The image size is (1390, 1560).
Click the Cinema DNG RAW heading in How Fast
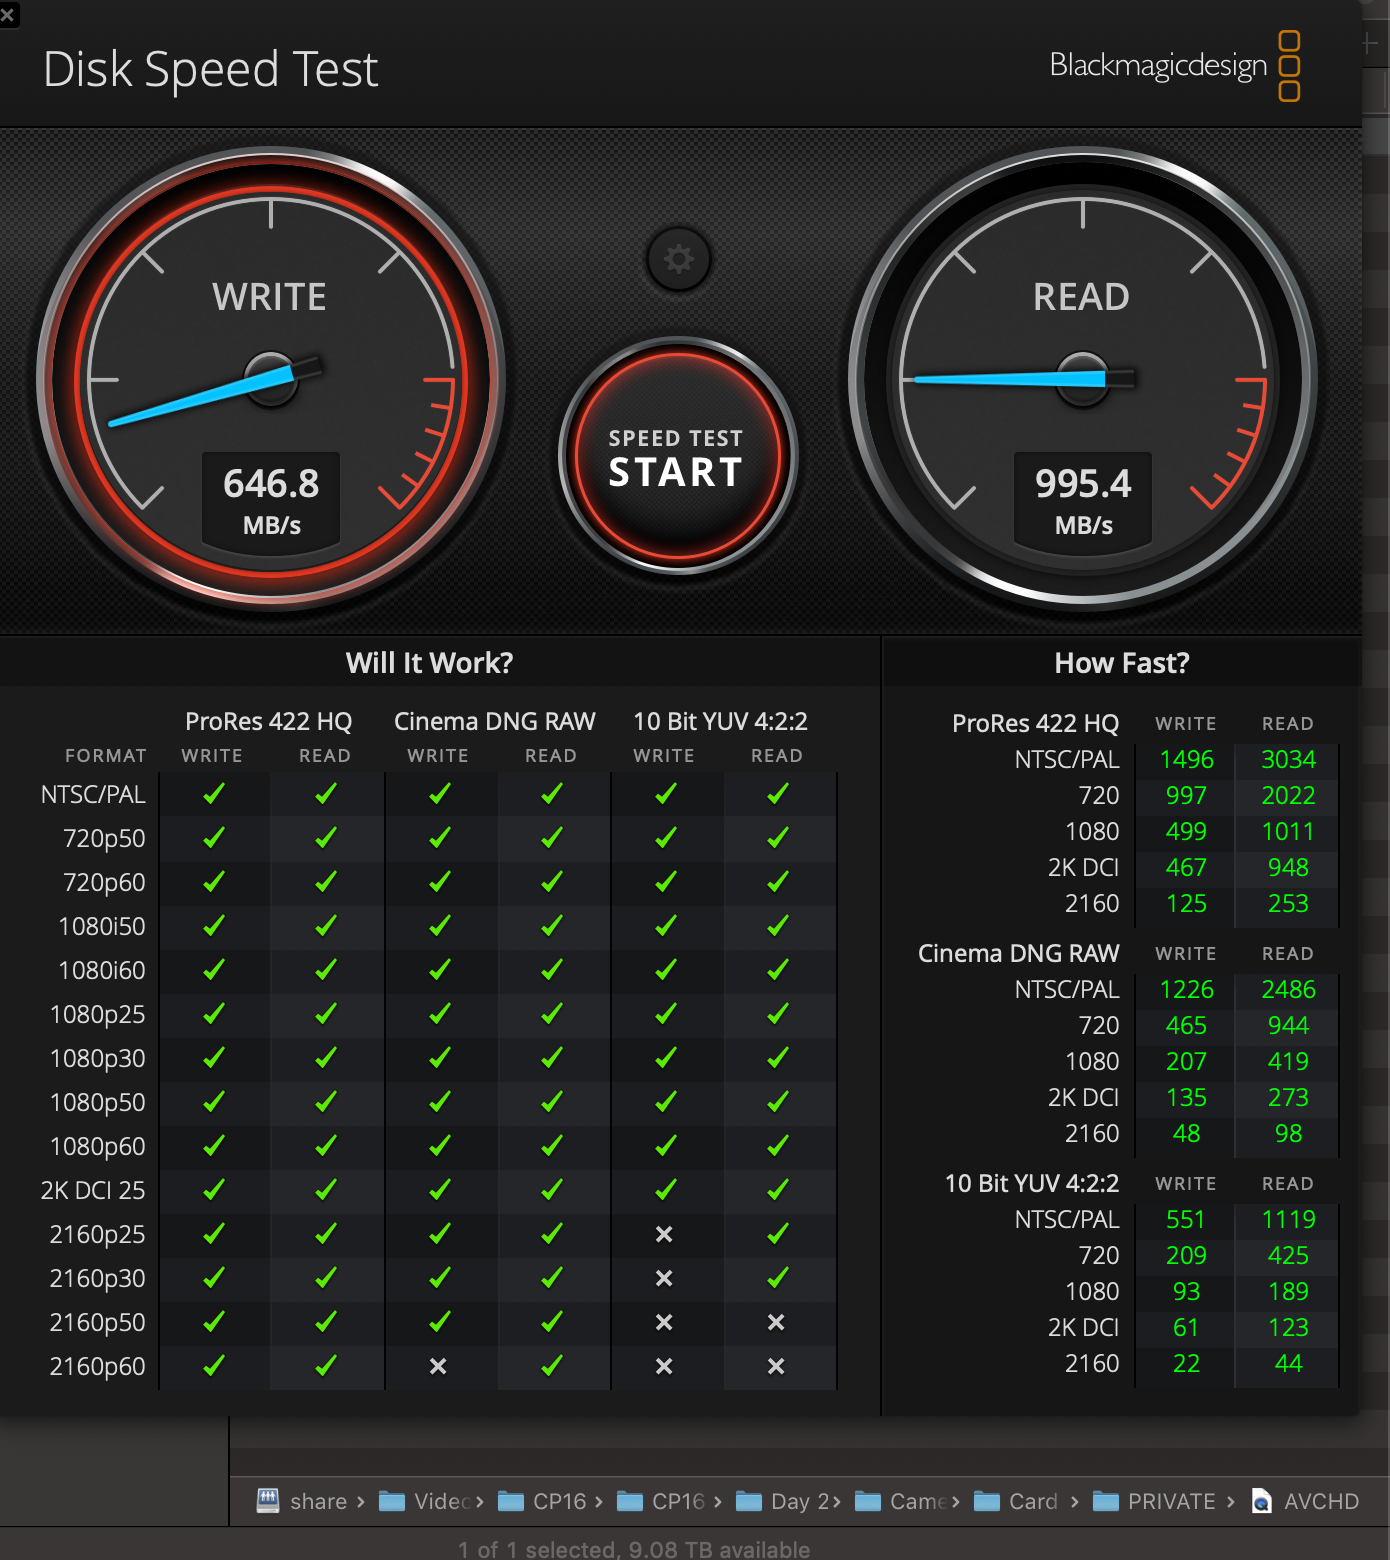(x=1018, y=953)
